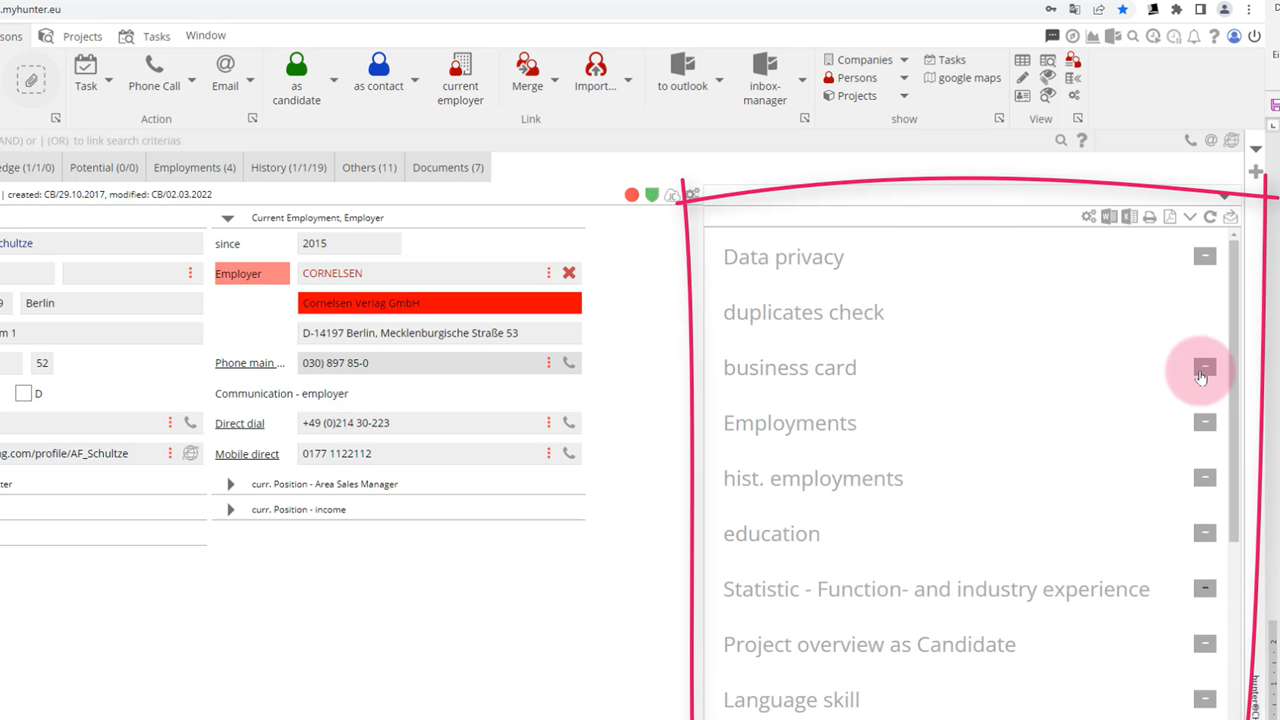Image resolution: width=1280 pixels, height=720 pixels.
Task: Collapse the Data privacy section
Action: coord(1205,256)
